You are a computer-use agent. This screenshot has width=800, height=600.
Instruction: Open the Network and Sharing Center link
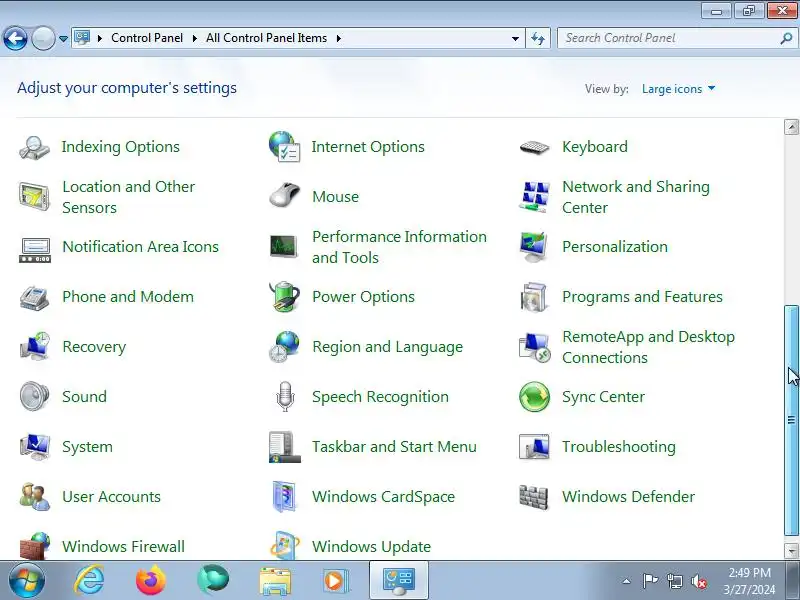click(x=636, y=197)
